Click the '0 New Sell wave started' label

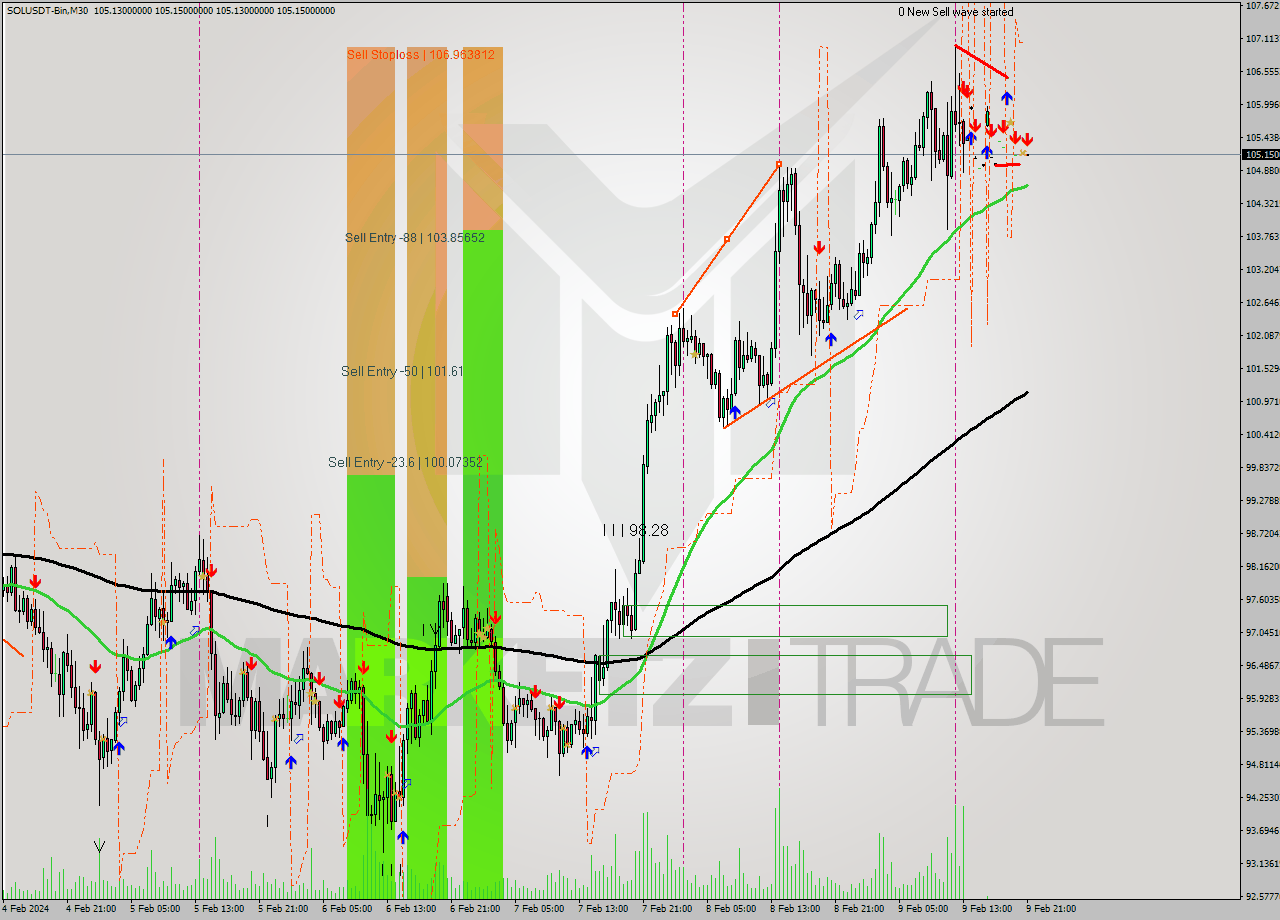point(955,12)
